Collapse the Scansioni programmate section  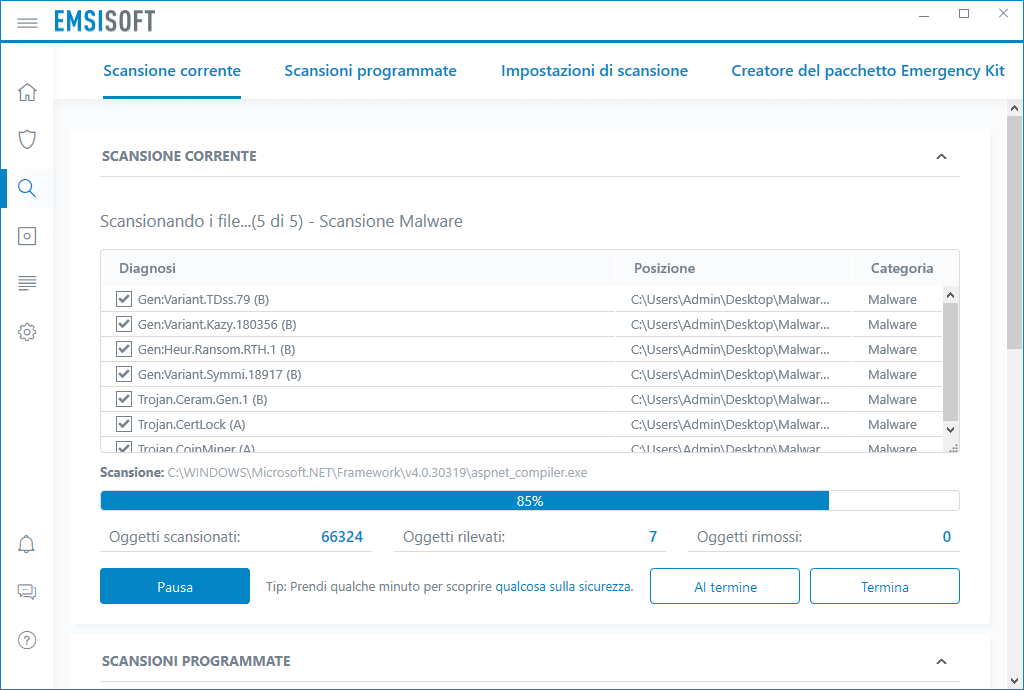tap(941, 661)
